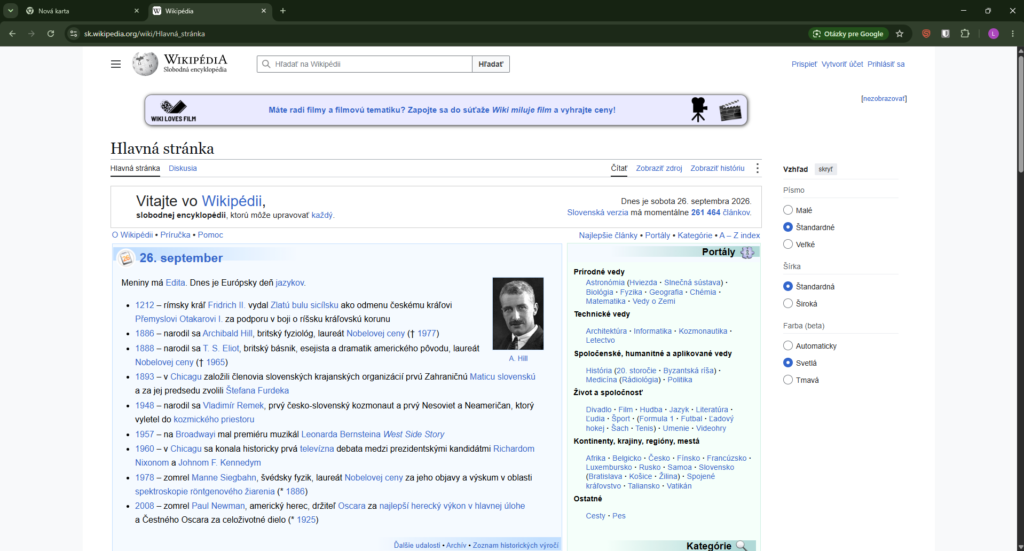Open the Wikipedia main menu hamburger icon
Image resolution: width=1024 pixels, height=551 pixels.
click(116, 64)
